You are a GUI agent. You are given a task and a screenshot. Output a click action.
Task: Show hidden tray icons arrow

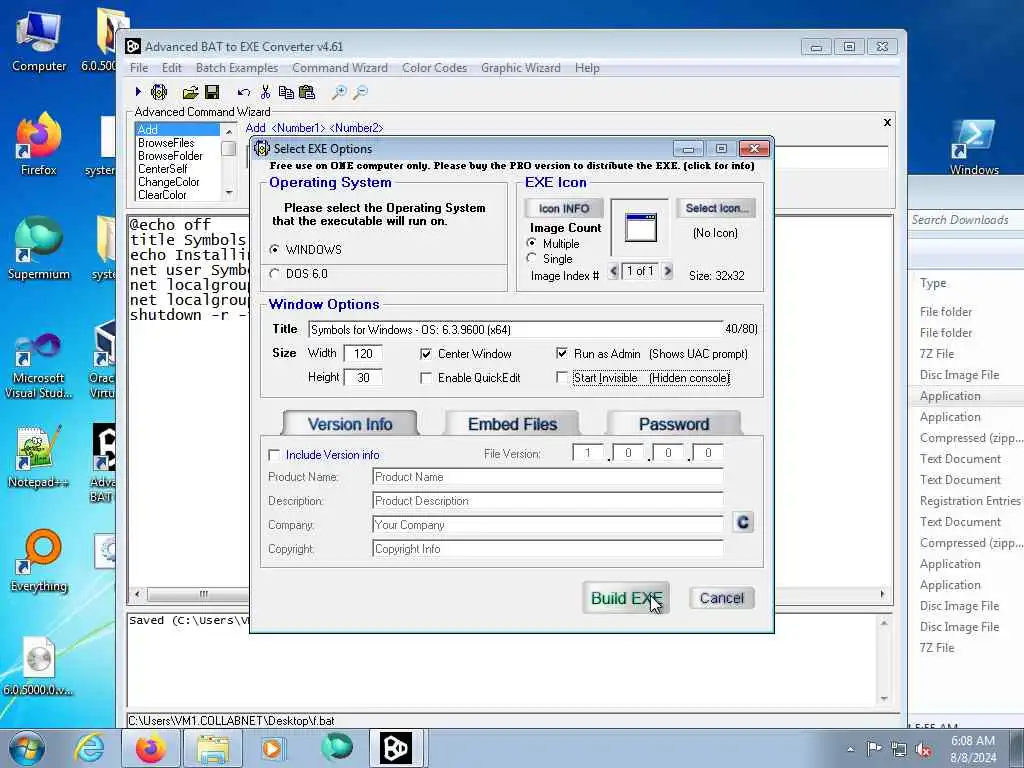click(x=850, y=749)
